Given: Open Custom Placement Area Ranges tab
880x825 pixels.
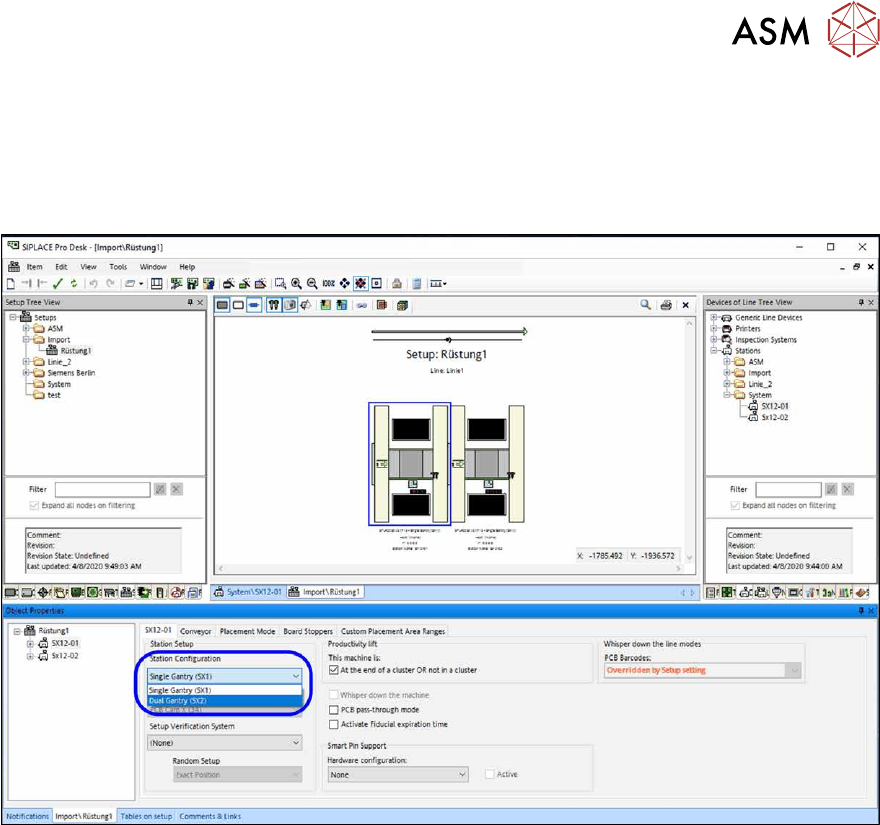Looking at the screenshot, I should tap(393, 631).
